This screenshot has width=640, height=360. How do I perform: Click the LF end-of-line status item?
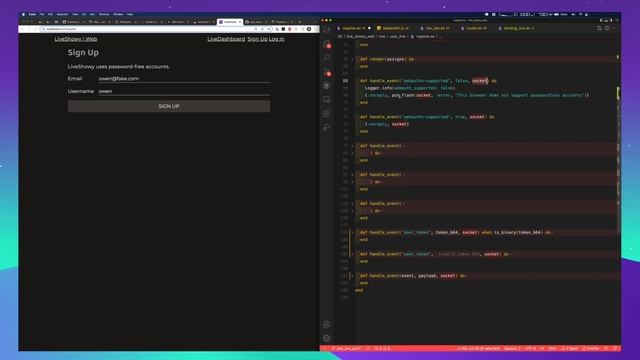coord(542,349)
